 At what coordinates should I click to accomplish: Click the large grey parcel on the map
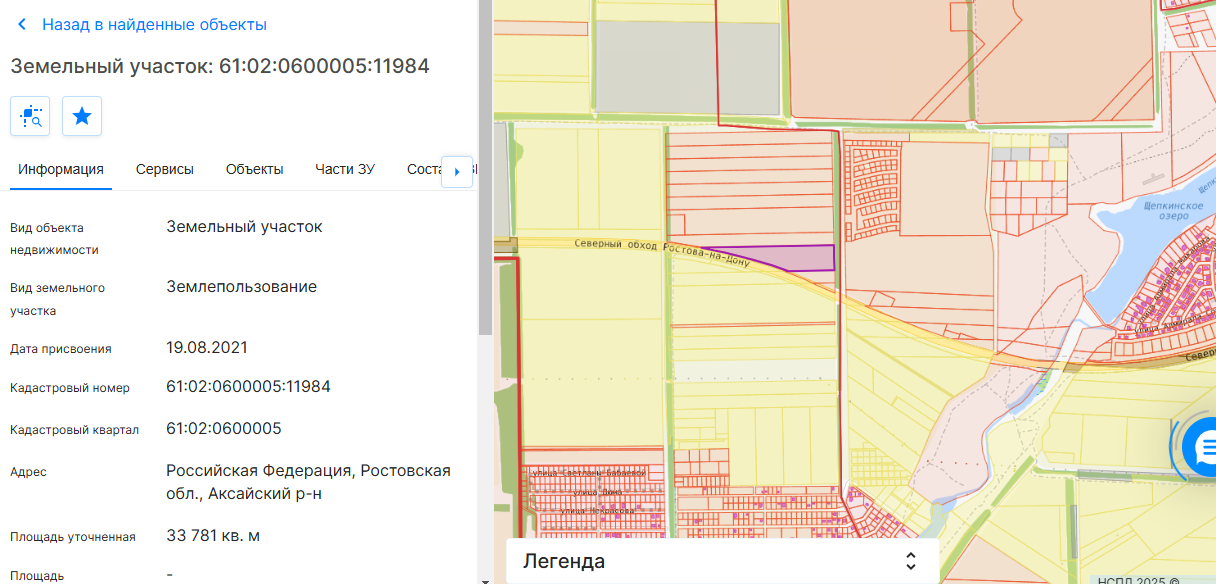(x=687, y=68)
